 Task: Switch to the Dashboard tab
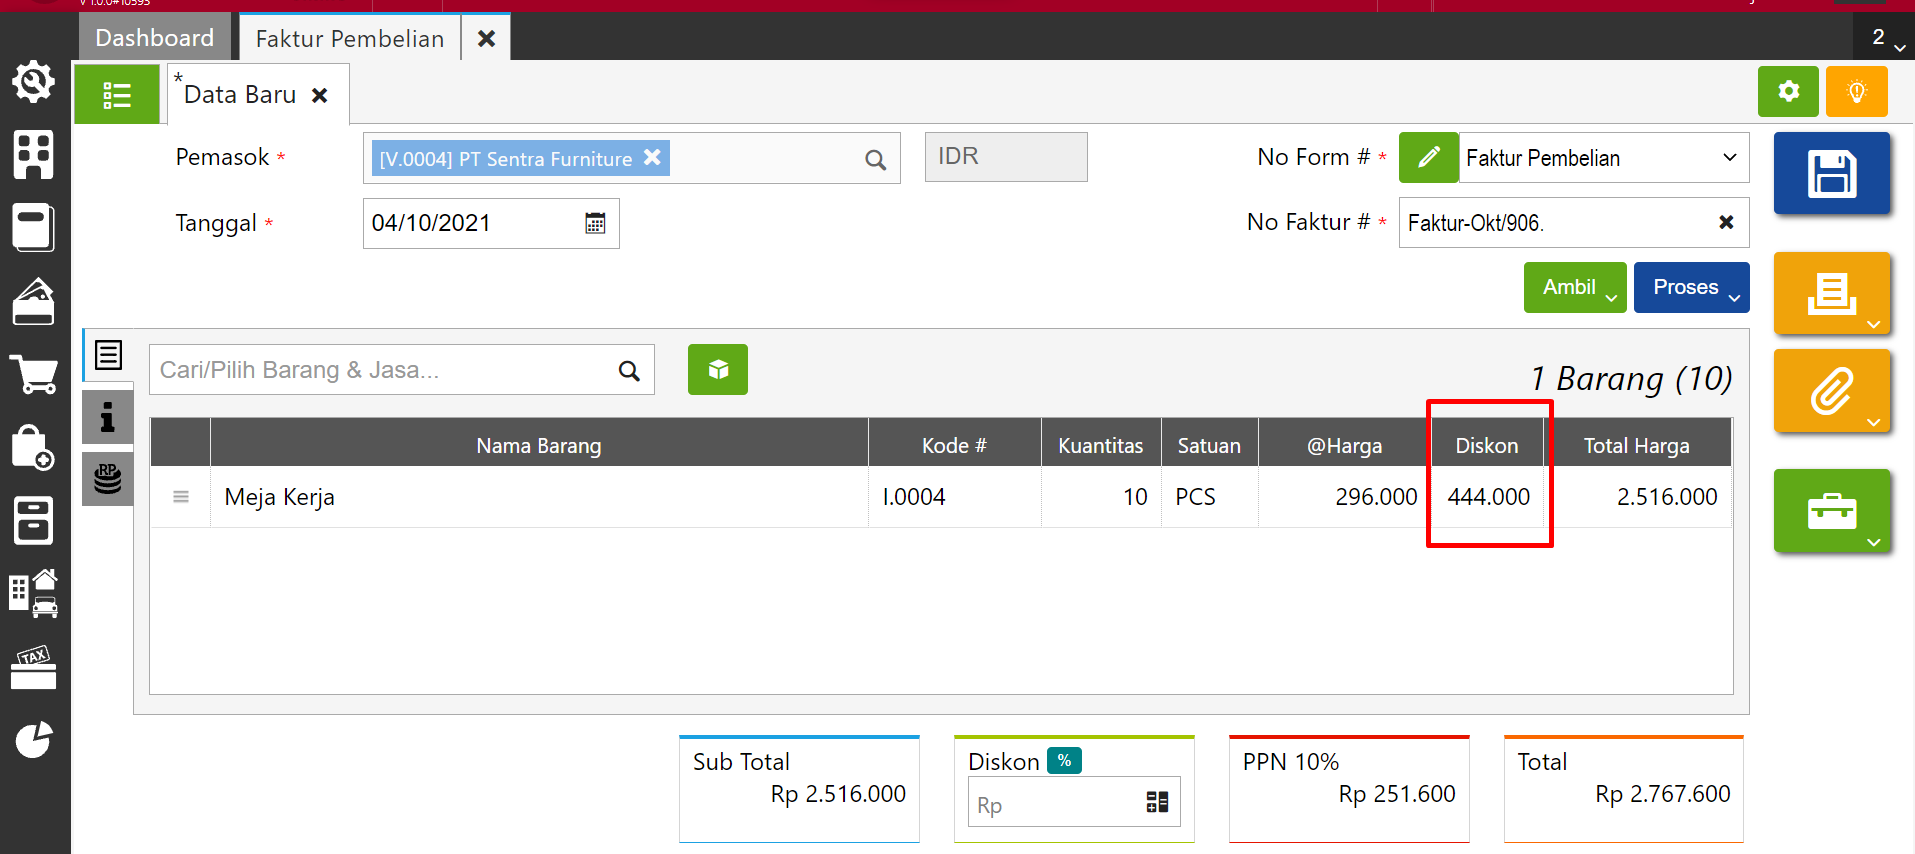155,37
